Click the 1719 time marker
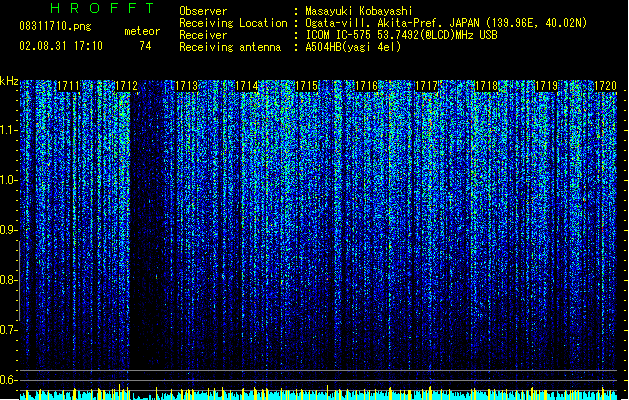 (x=546, y=86)
